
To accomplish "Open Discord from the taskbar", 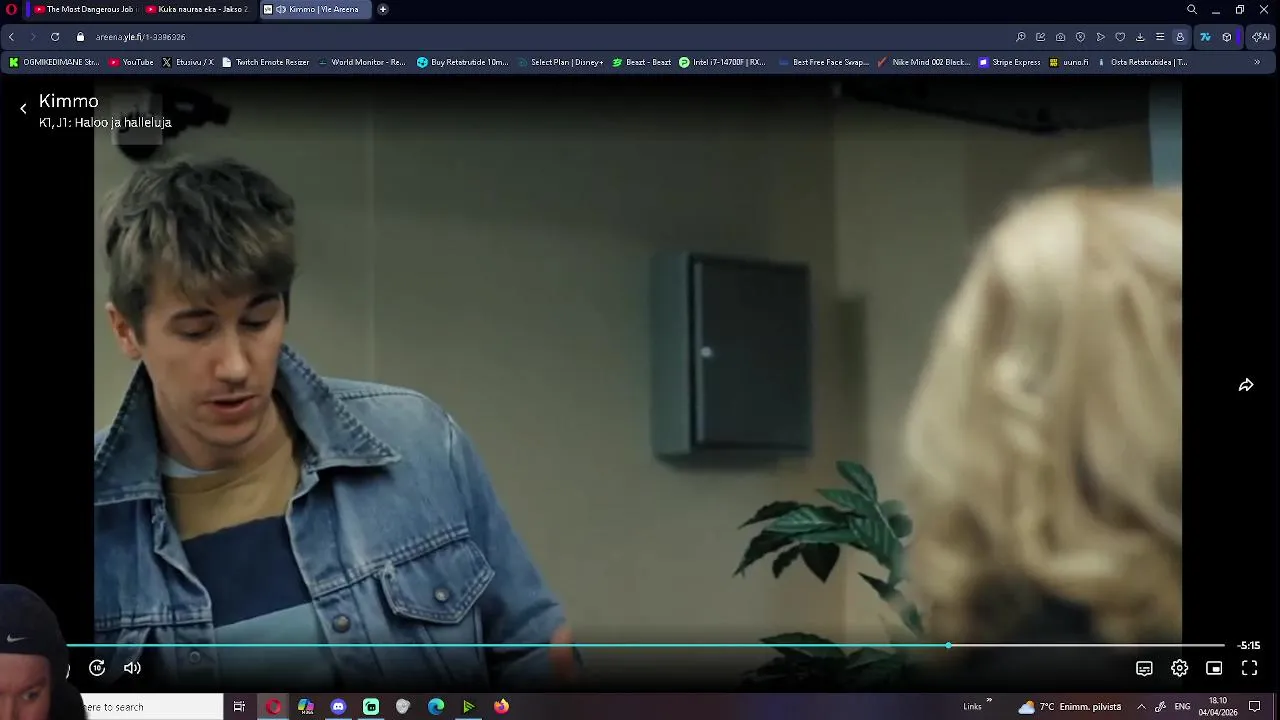I will click(338, 707).
